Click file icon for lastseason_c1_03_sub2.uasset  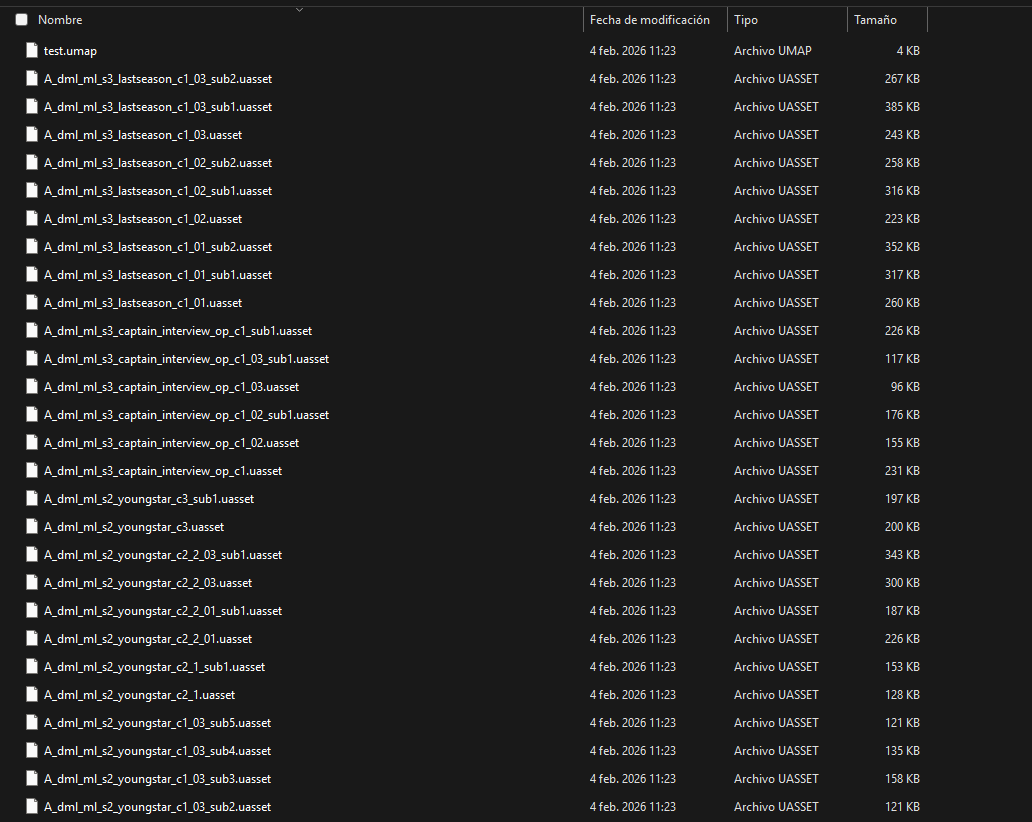32,78
